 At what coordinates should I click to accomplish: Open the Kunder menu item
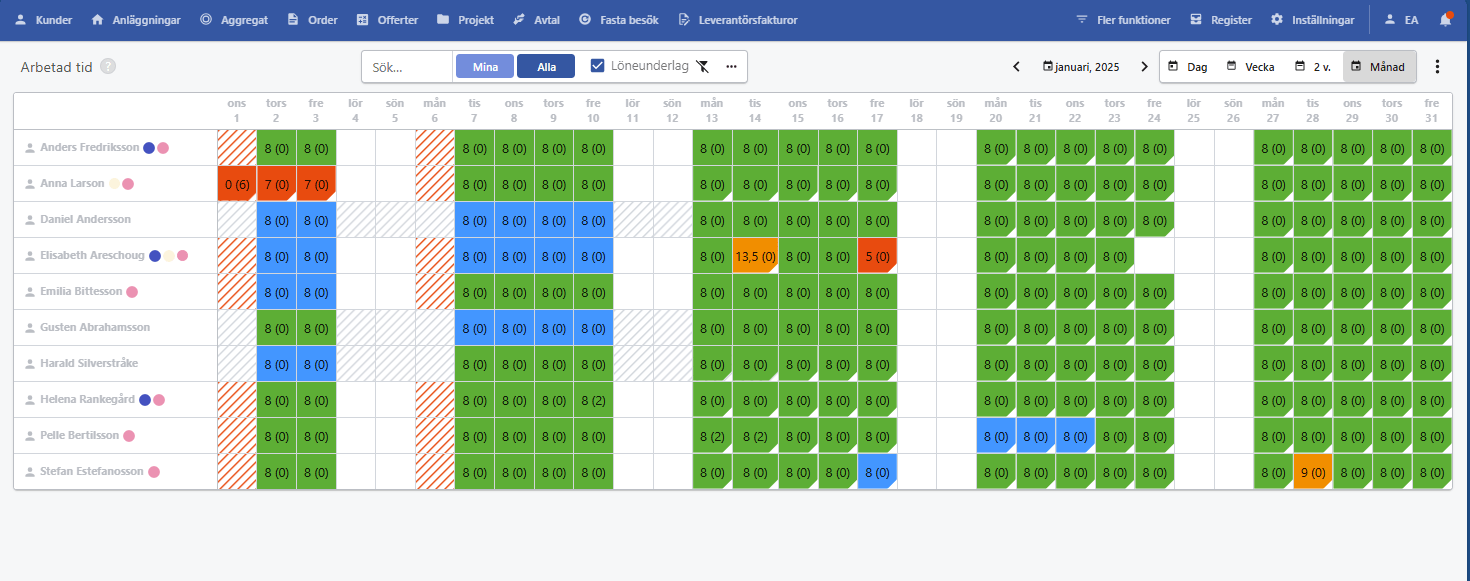click(x=46, y=20)
